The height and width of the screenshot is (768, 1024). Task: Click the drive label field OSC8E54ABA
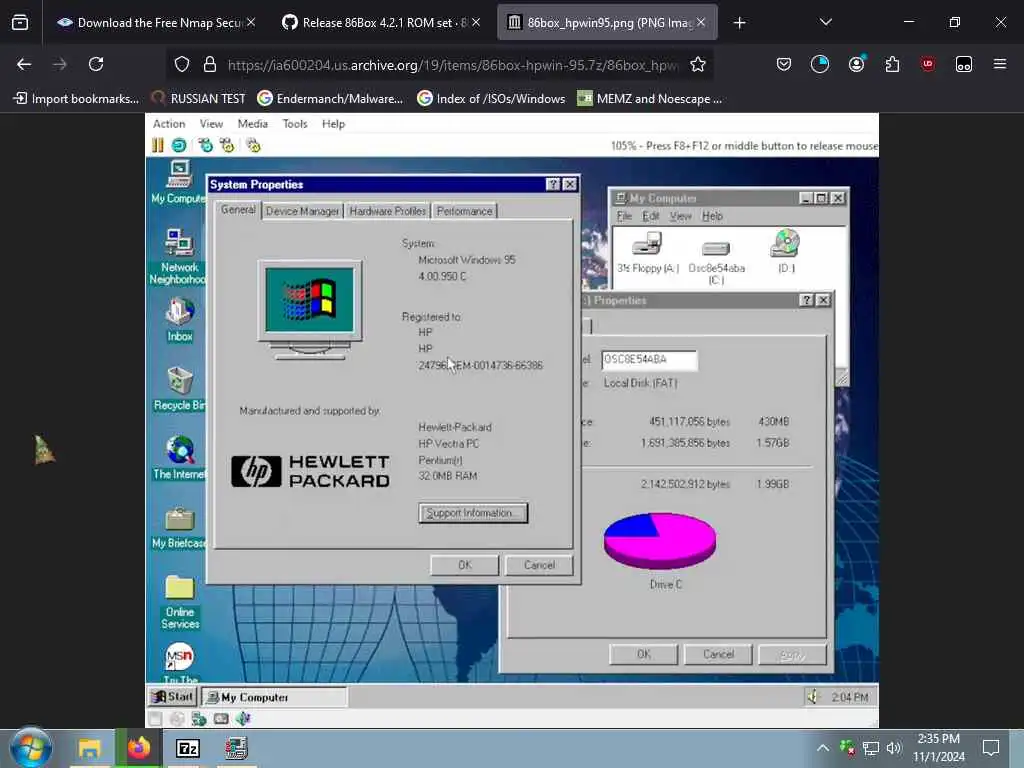point(649,360)
